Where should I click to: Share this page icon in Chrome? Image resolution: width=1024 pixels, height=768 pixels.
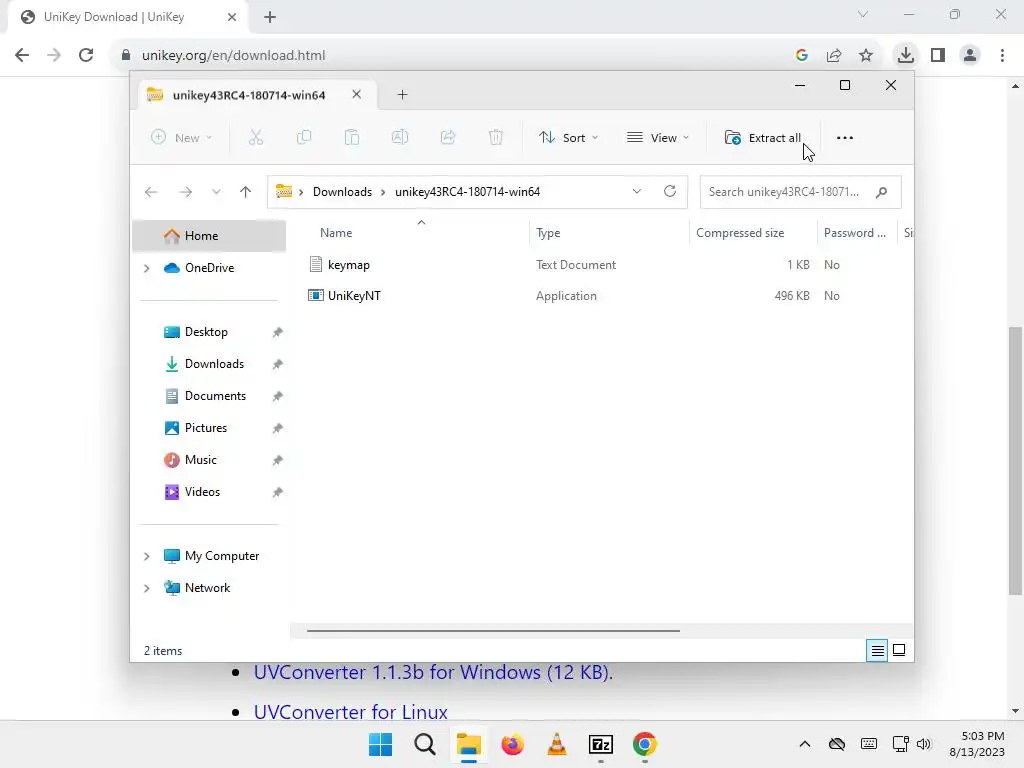tap(834, 55)
